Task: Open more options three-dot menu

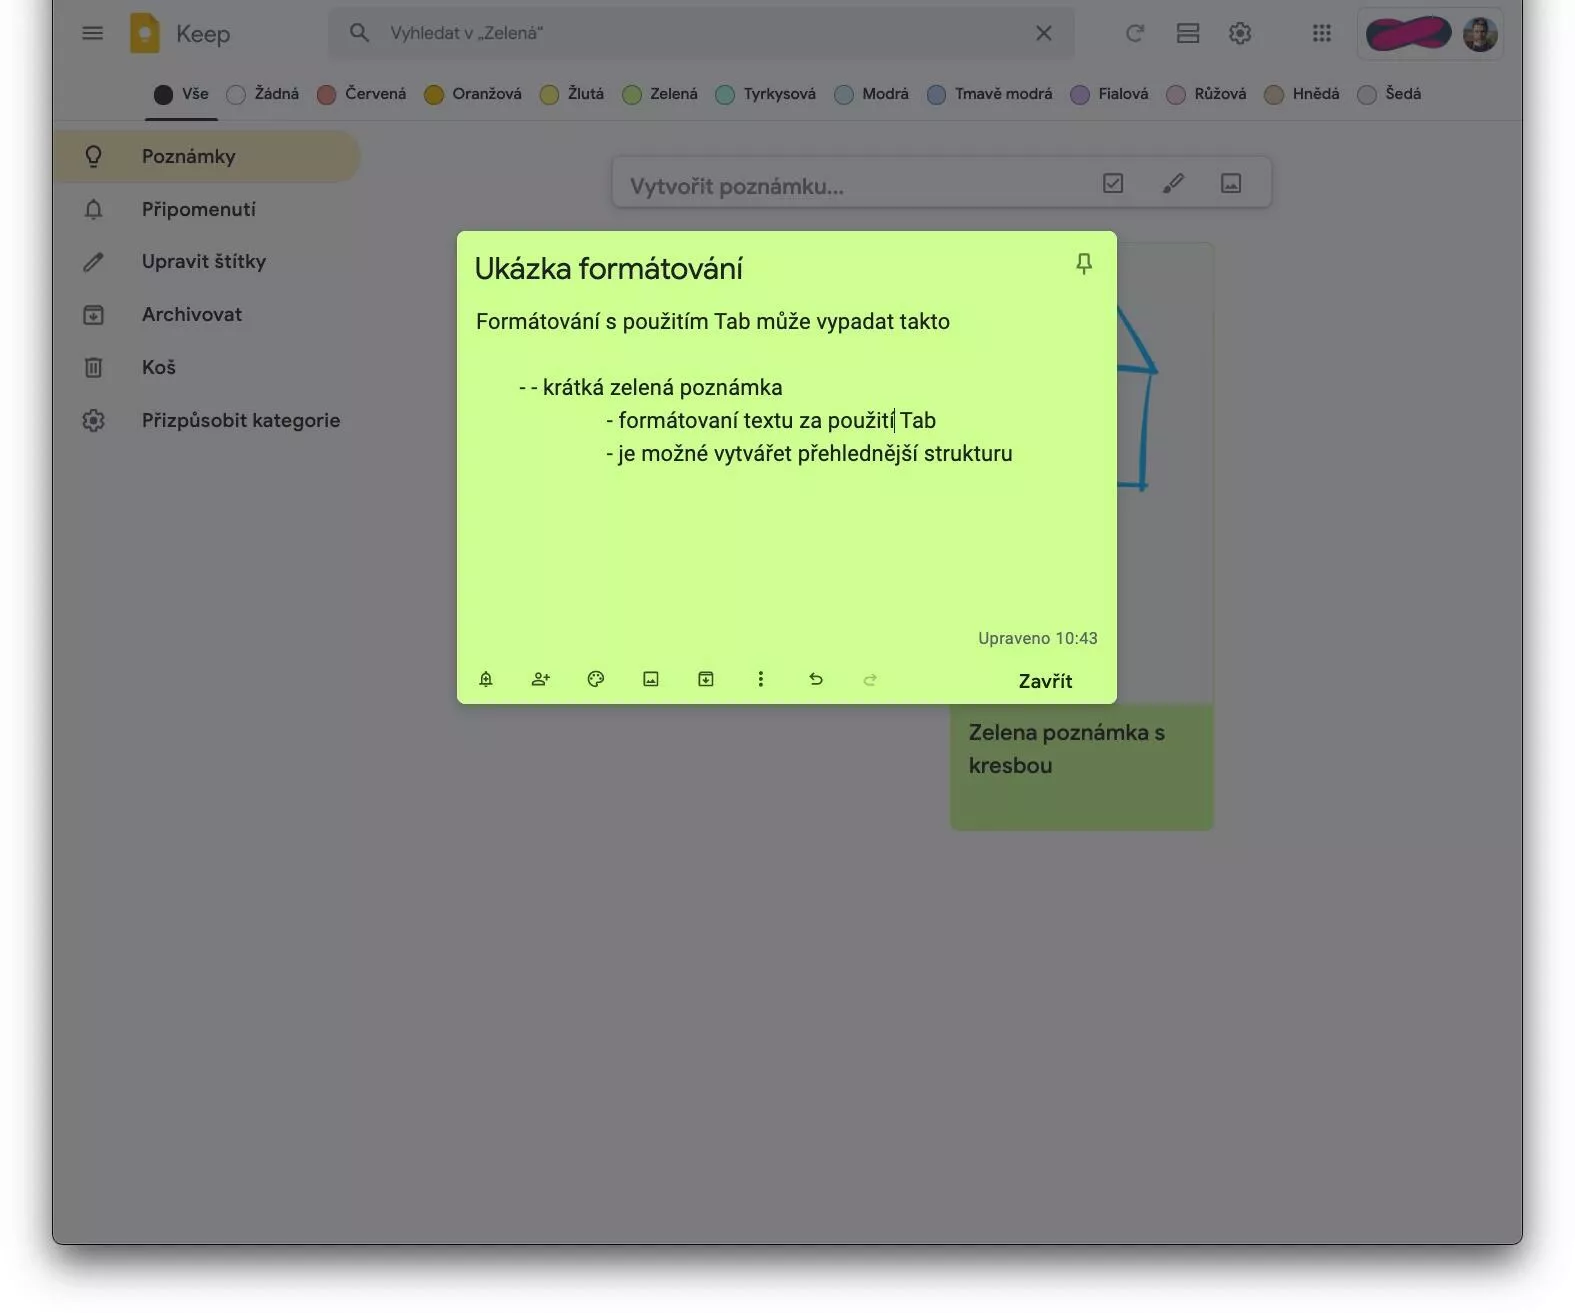Action: [761, 679]
